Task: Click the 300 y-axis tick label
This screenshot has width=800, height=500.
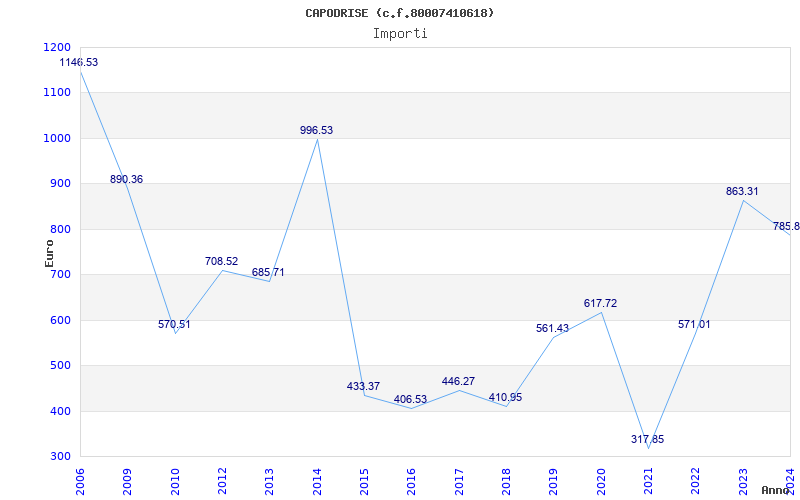Action: click(60, 457)
